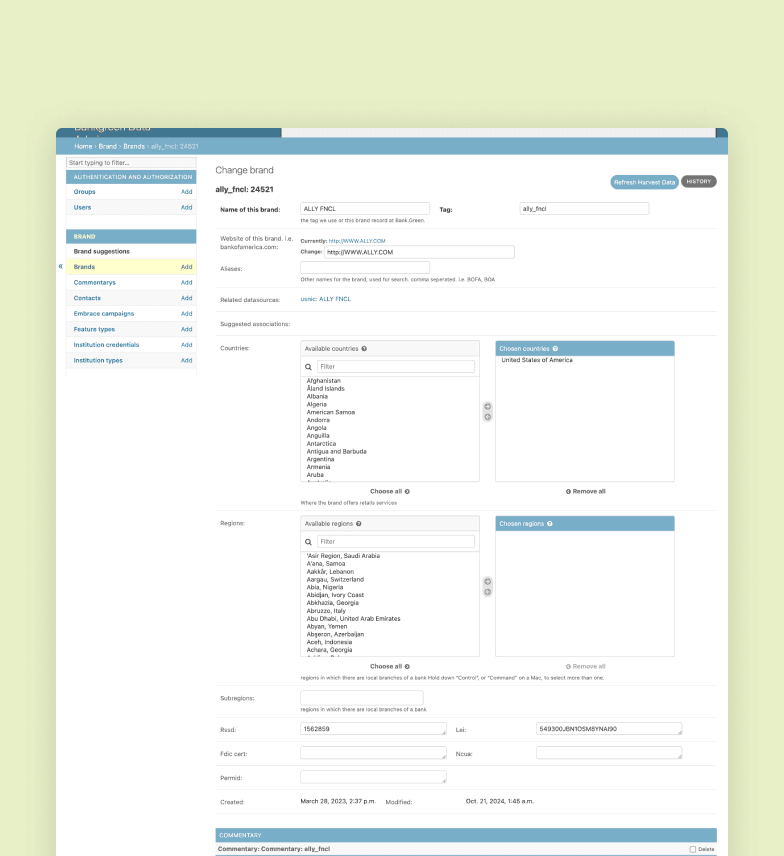Screen dimensions: 784x856
Task: Click the search icon in countries filter
Action: tap(308, 367)
